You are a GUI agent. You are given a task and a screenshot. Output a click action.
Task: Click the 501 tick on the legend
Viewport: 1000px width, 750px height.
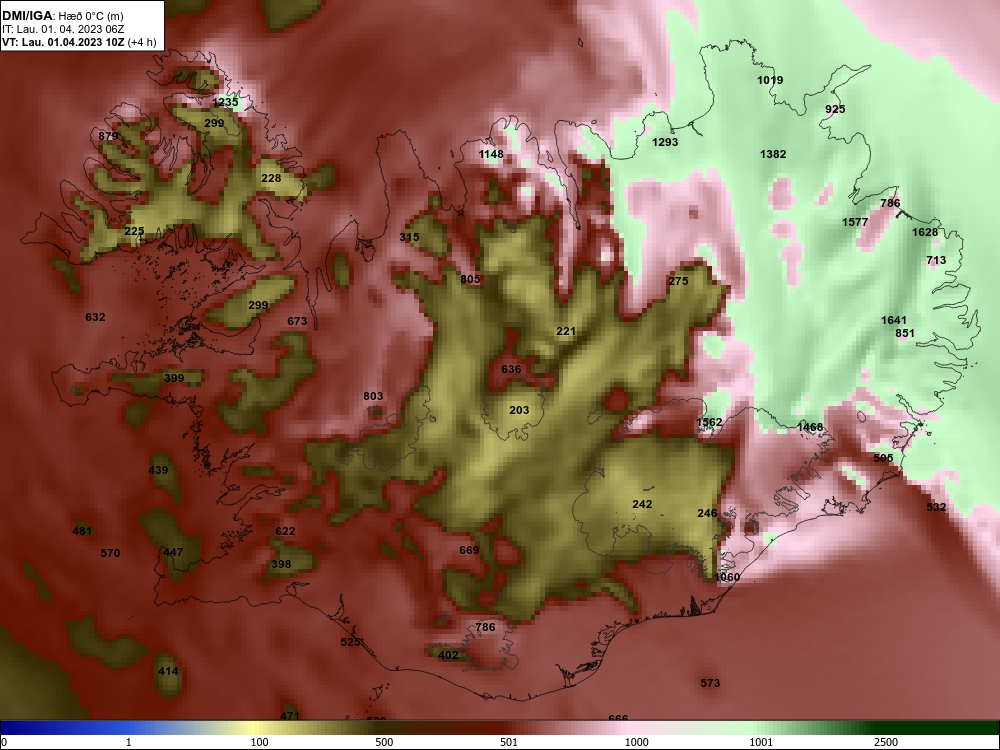click(509, 742)
